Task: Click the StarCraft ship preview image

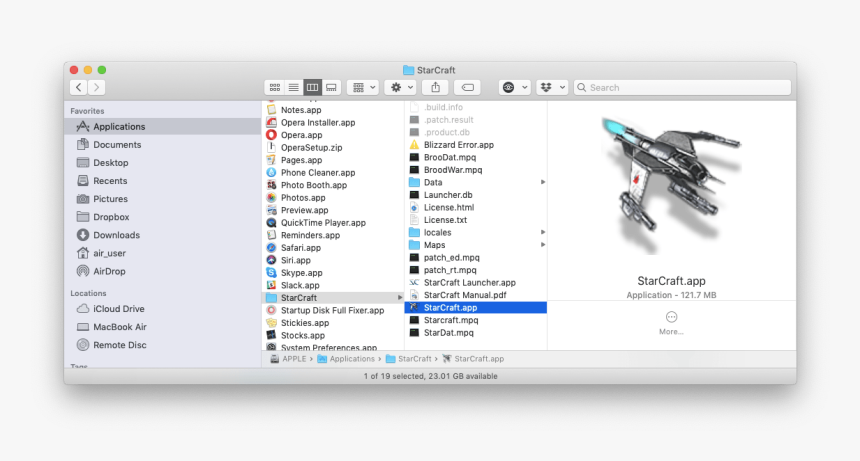Action: click(x=671, y=185)
